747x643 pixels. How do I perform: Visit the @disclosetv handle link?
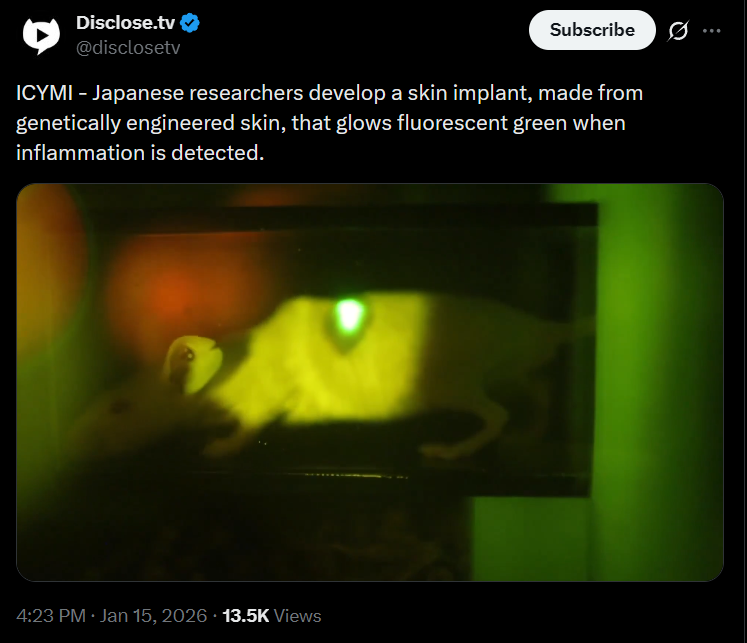point(128,48)
